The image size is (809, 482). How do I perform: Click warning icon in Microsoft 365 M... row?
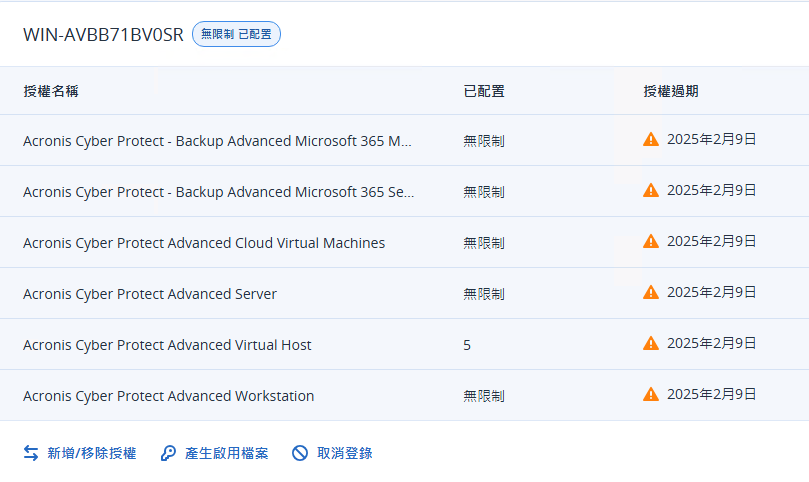(x=651, y=139)
